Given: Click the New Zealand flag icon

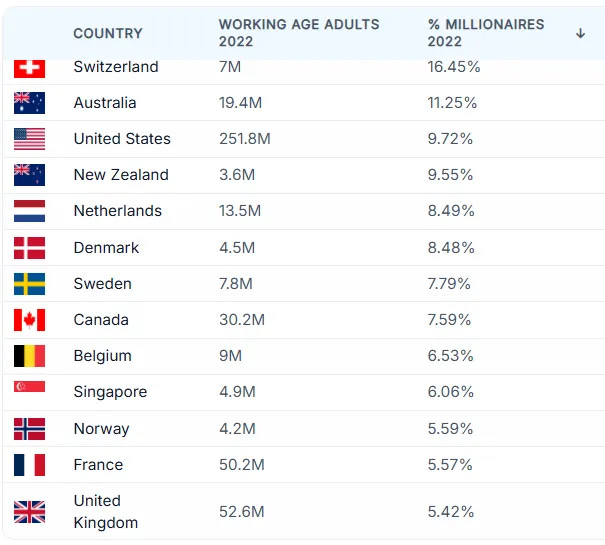Looking at the screenshot, I should [x=29, y=175].
